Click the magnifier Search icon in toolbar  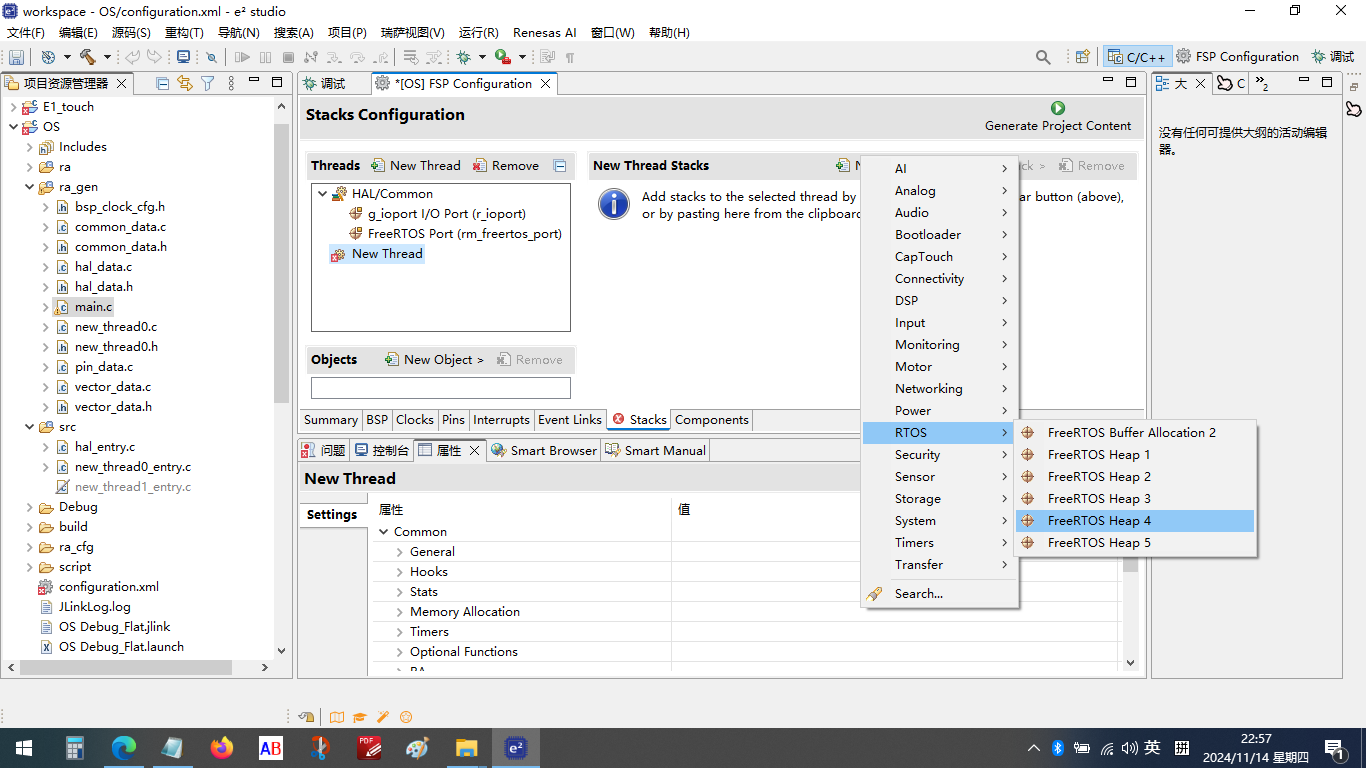pyautogui.click(x=1043, y=57)
